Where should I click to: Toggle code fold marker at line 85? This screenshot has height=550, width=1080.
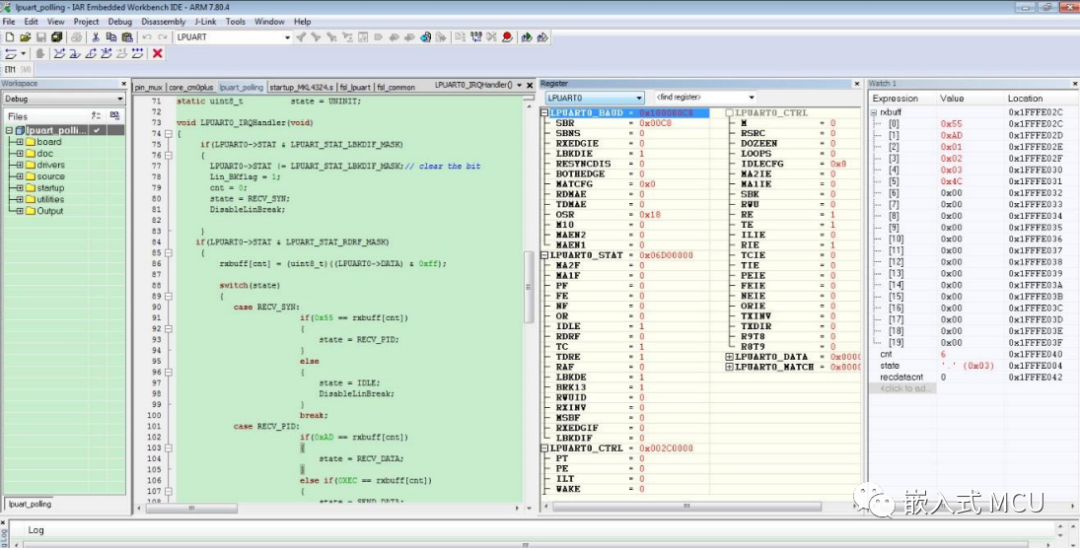(x=169, y=253)
